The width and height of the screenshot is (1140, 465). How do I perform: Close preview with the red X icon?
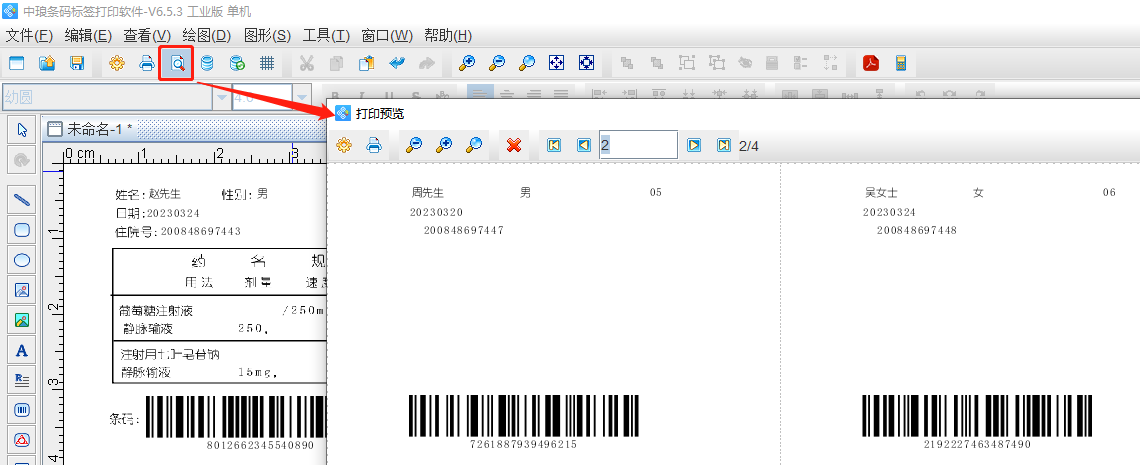point(514,145)
